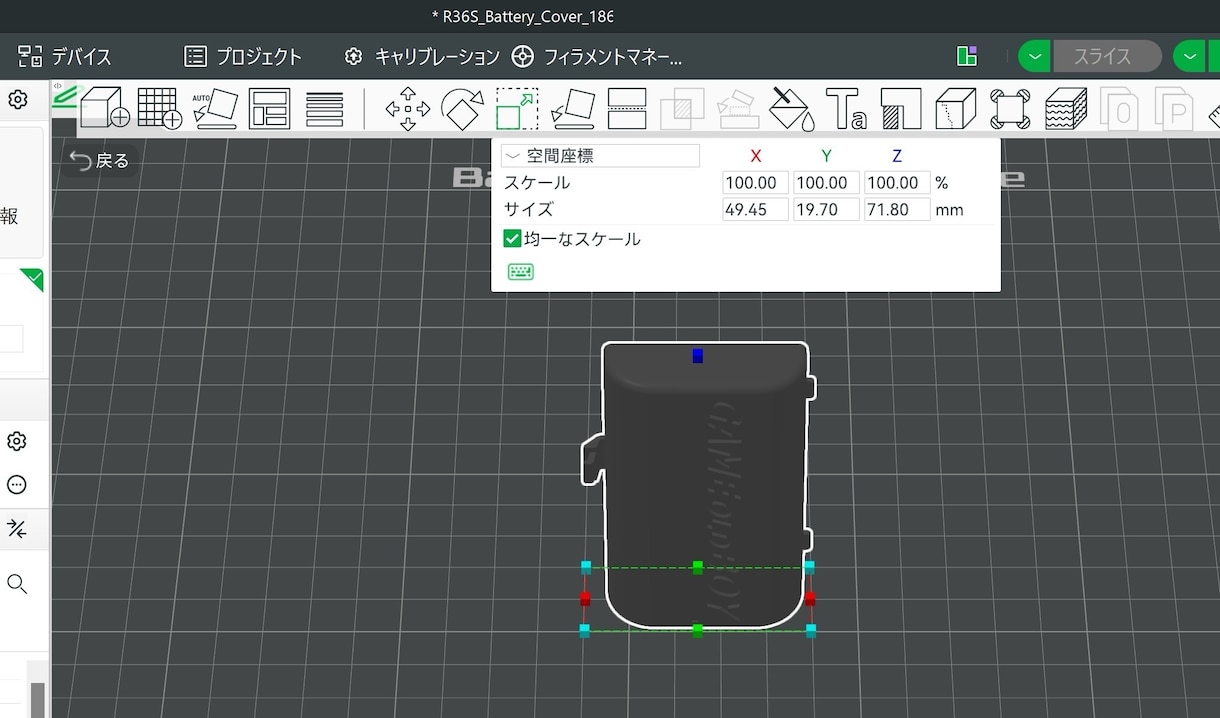Click the 戻る back button

point(99,160)
